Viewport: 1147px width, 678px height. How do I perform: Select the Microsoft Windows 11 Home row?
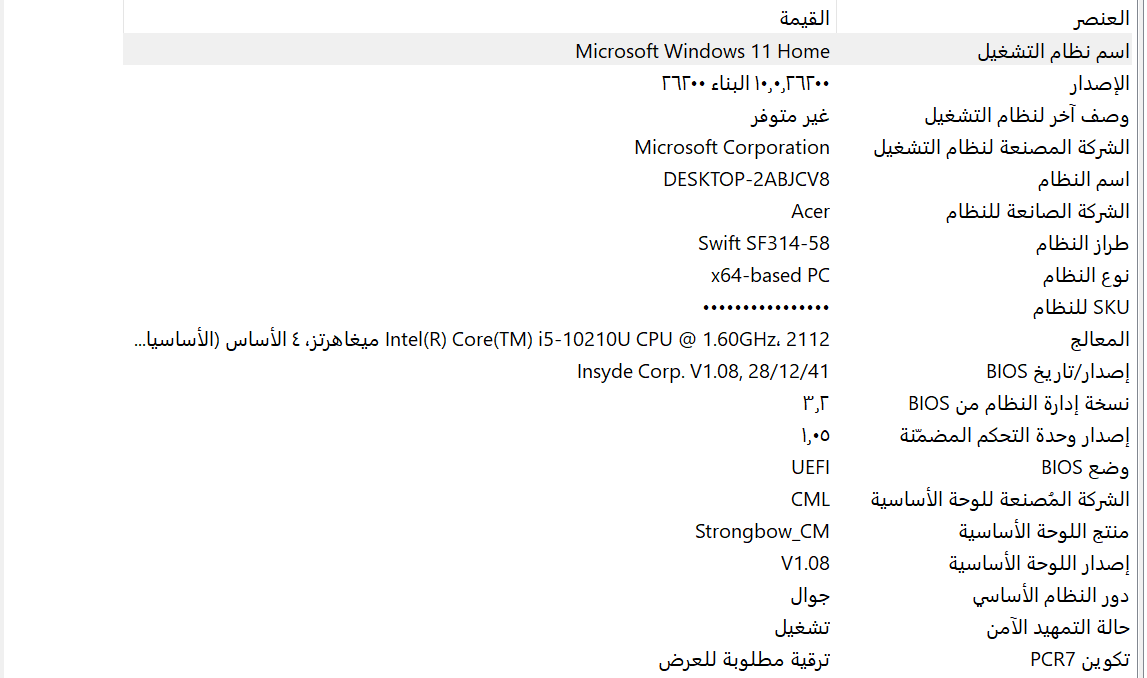[x=628, y=50]
